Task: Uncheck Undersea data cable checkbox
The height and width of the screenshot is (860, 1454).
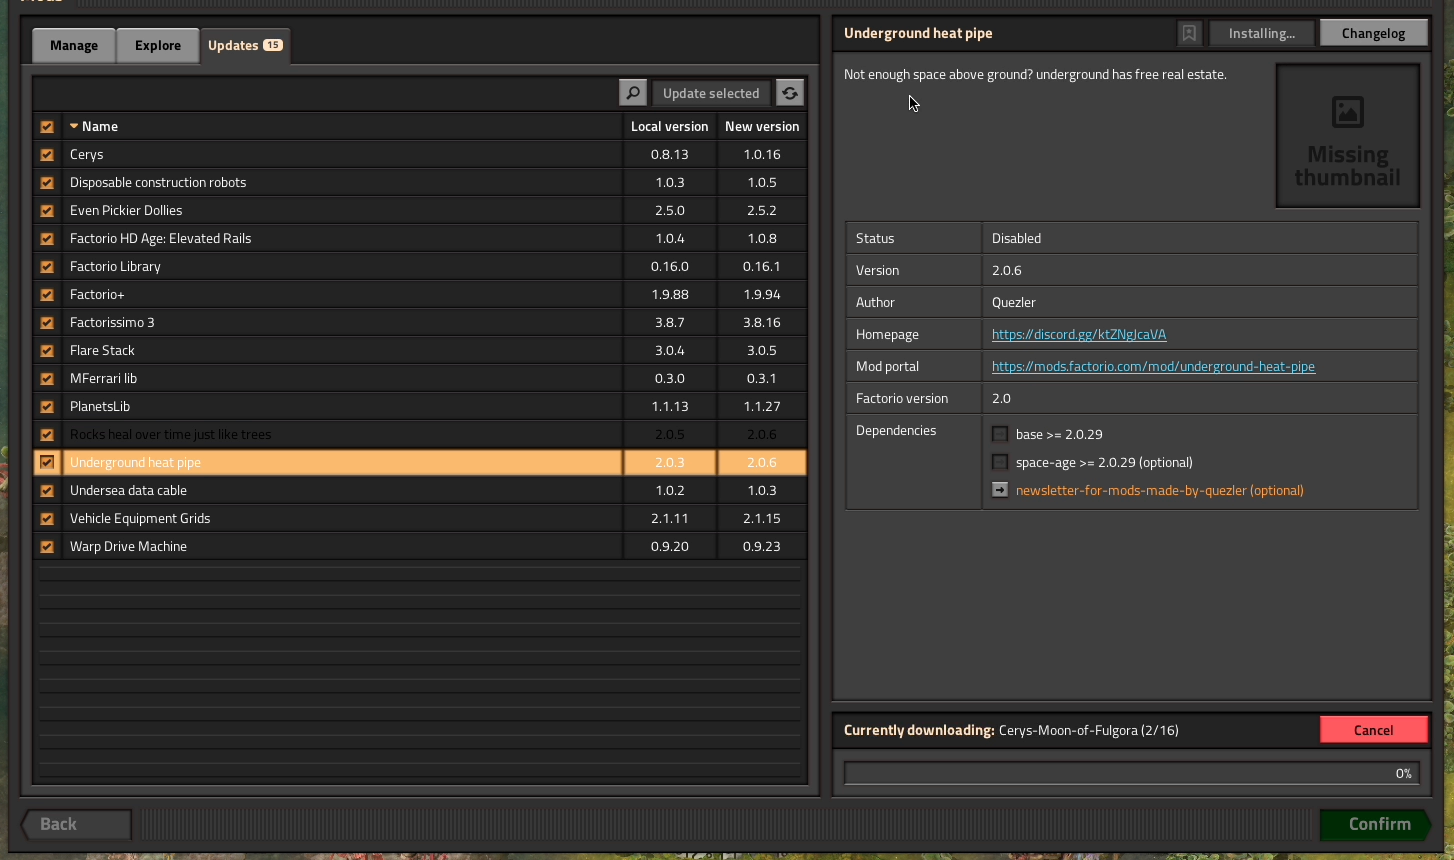Action: pyautogui.click(x=47, y=491)
